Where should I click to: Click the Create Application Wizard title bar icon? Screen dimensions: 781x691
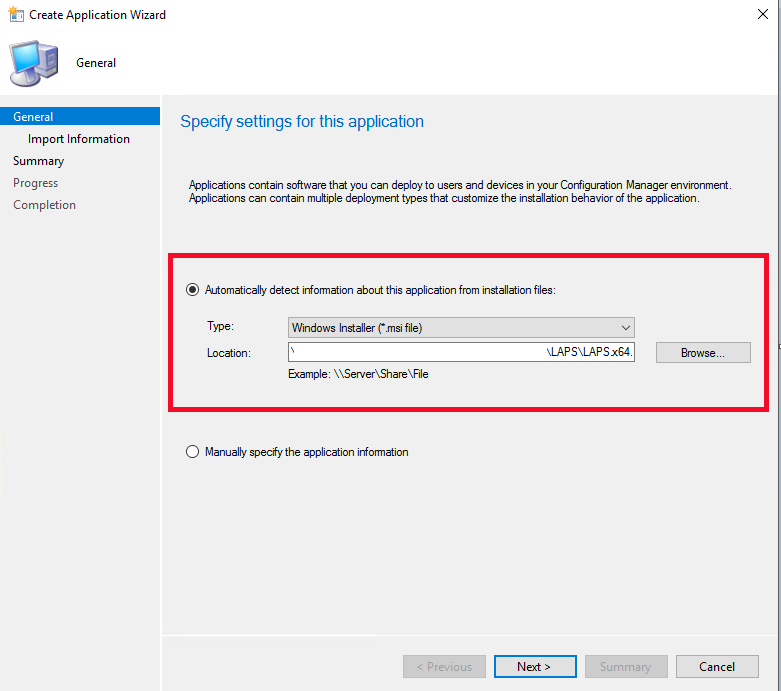(x=15, y=15)
